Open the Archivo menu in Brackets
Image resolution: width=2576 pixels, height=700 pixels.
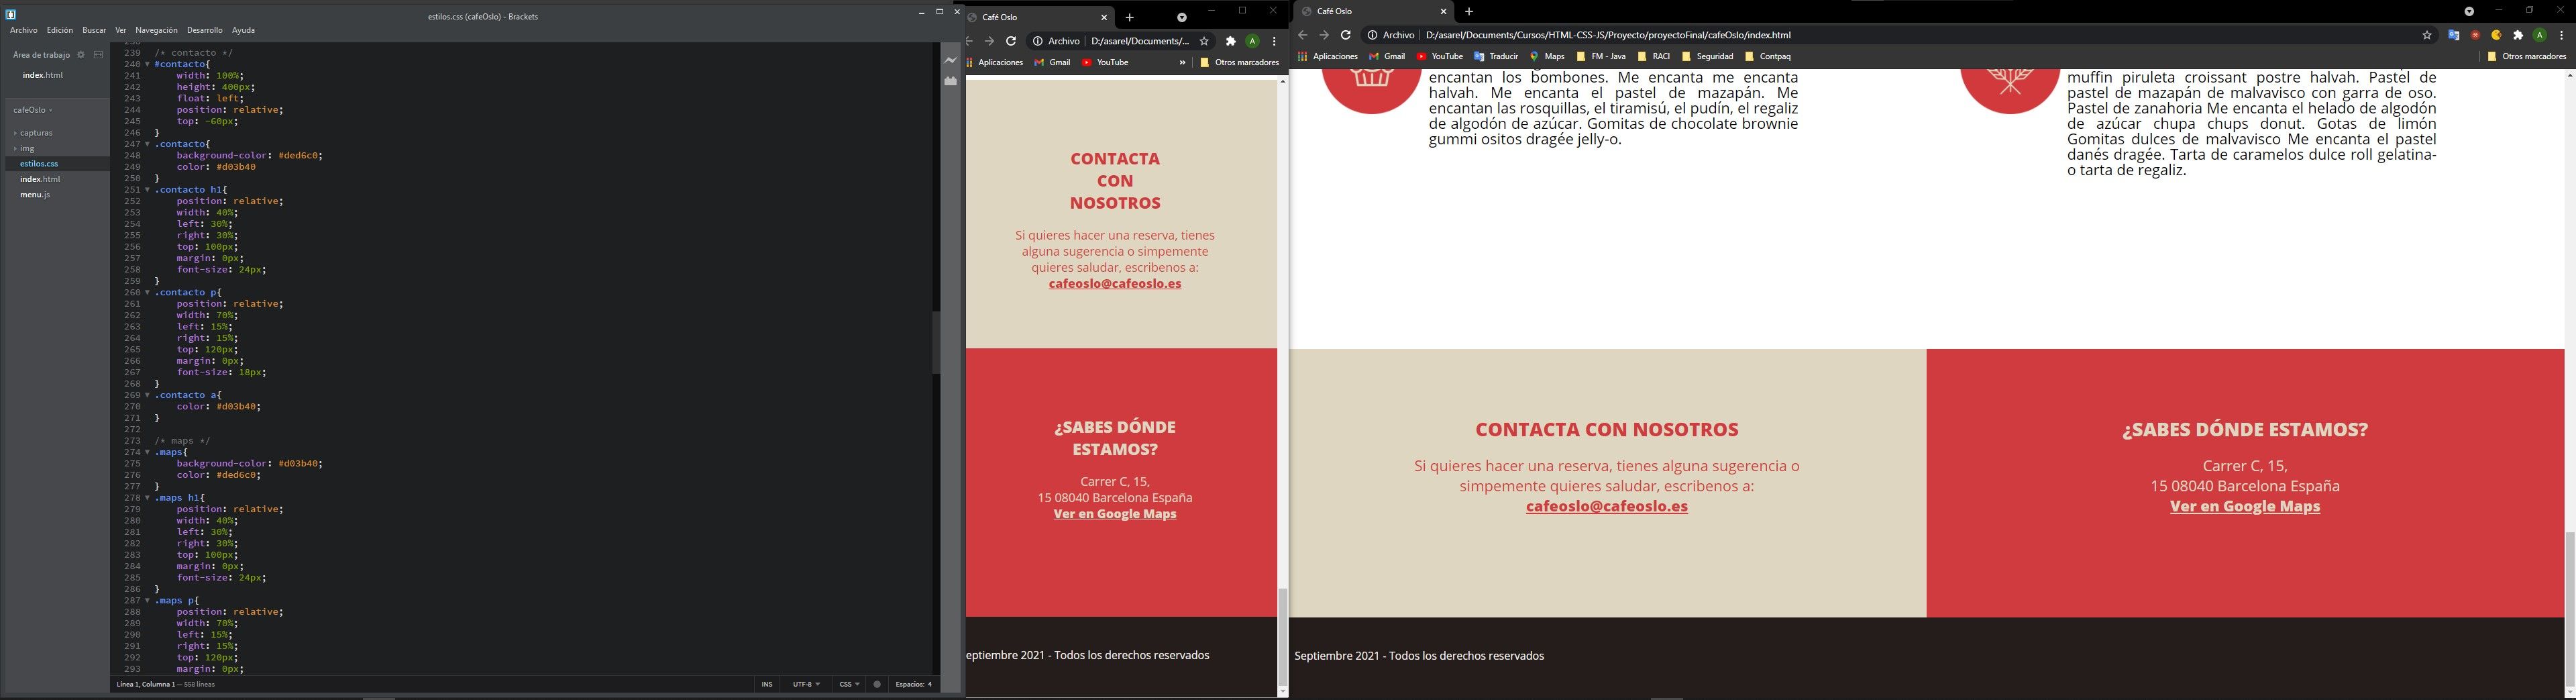point(24,31)
